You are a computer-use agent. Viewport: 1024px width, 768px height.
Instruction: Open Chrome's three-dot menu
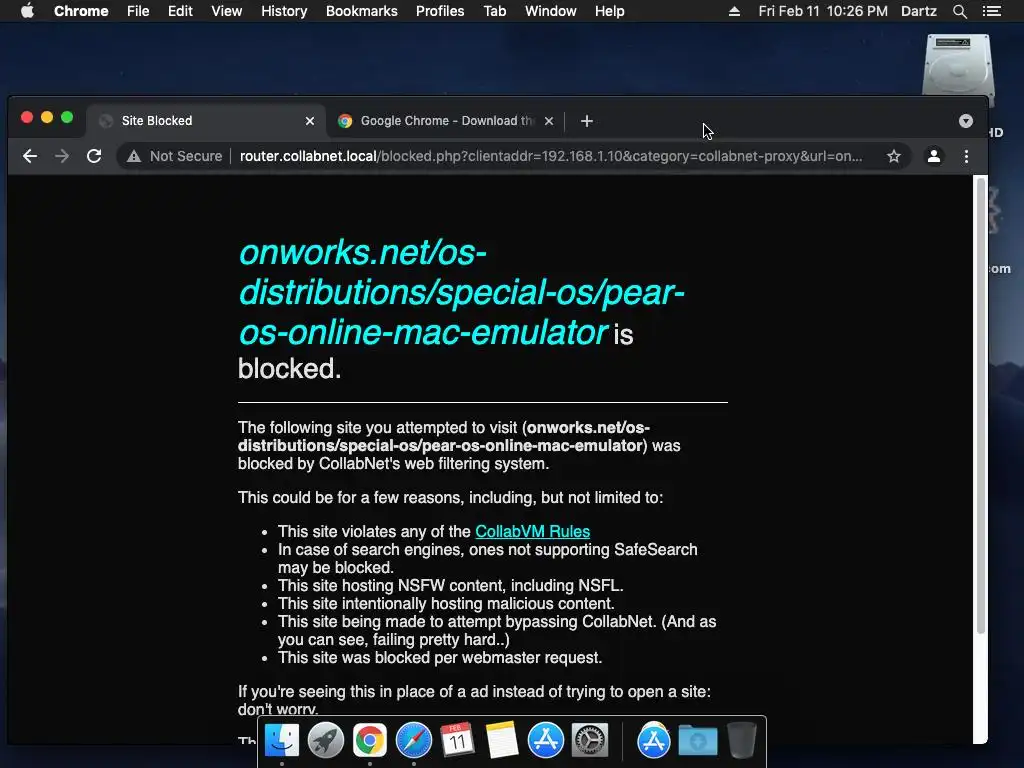(x=967, y=156)
